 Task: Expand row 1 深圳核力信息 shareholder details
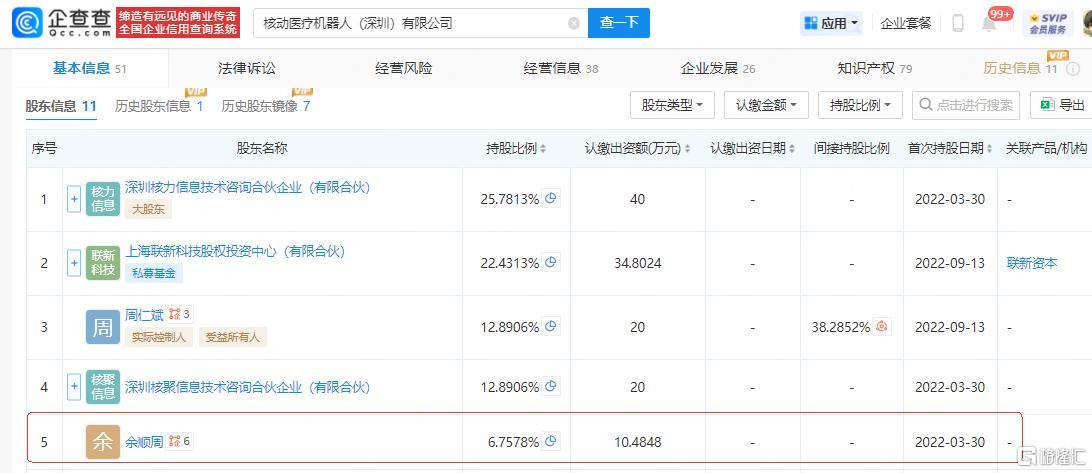[74, 199]
